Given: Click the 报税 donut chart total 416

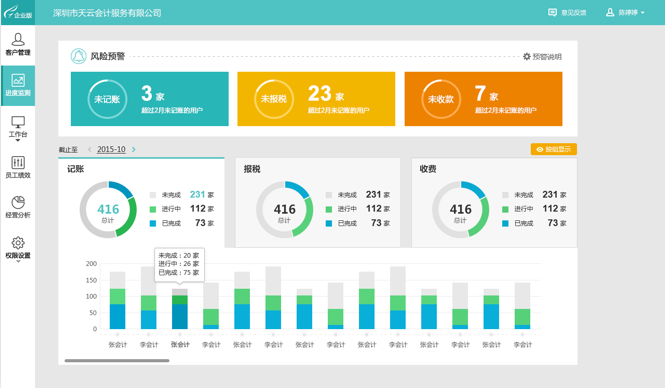Looking at the screenshot, I should 285,209.
